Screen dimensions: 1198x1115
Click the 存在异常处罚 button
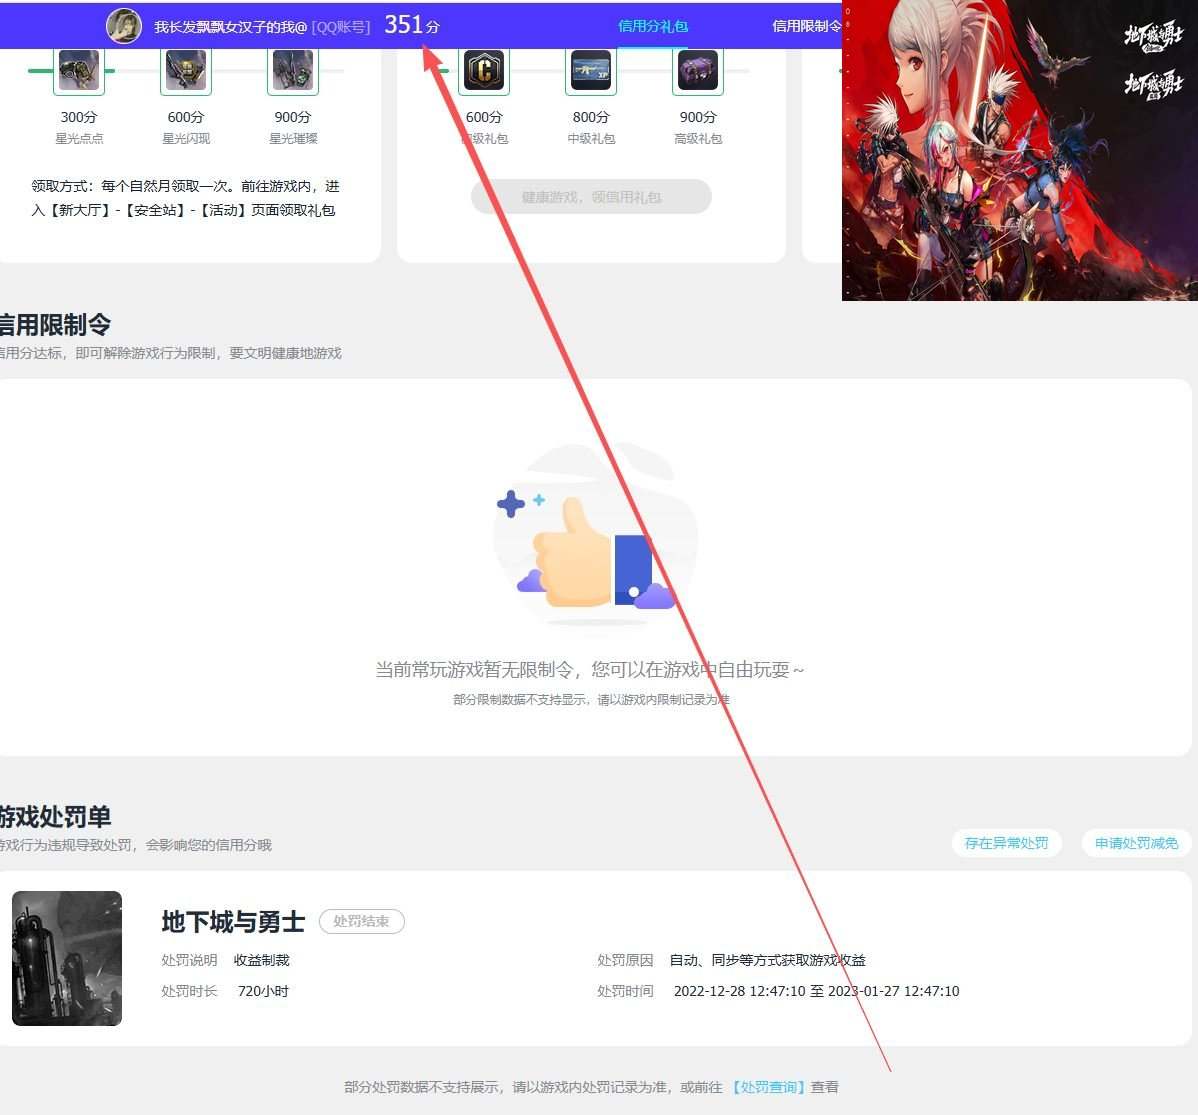tap(1006, 843)
